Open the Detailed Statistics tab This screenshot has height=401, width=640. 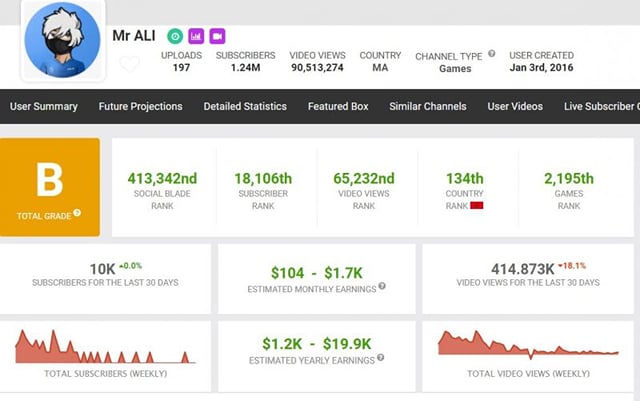pyautogui.click(x=245, y=107)
